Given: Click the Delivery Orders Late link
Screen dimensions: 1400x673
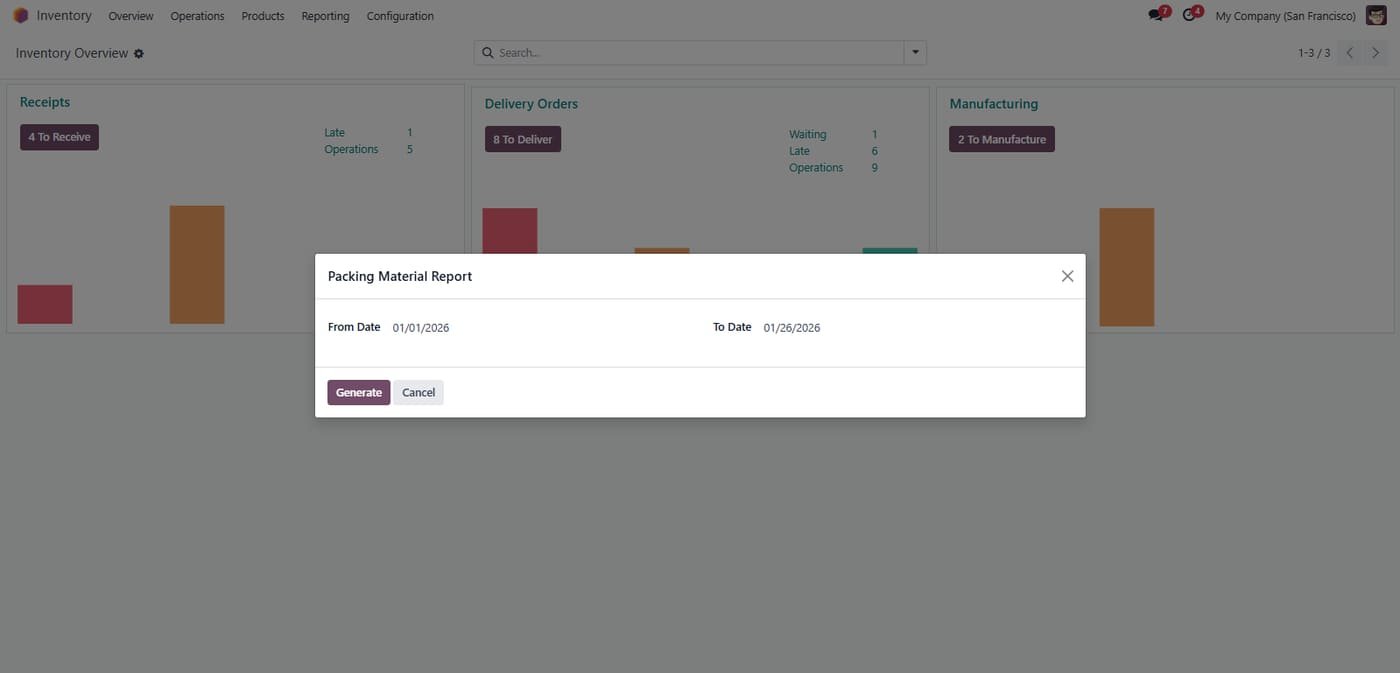Looking at the screenshot, I should (x=799, y=151).
